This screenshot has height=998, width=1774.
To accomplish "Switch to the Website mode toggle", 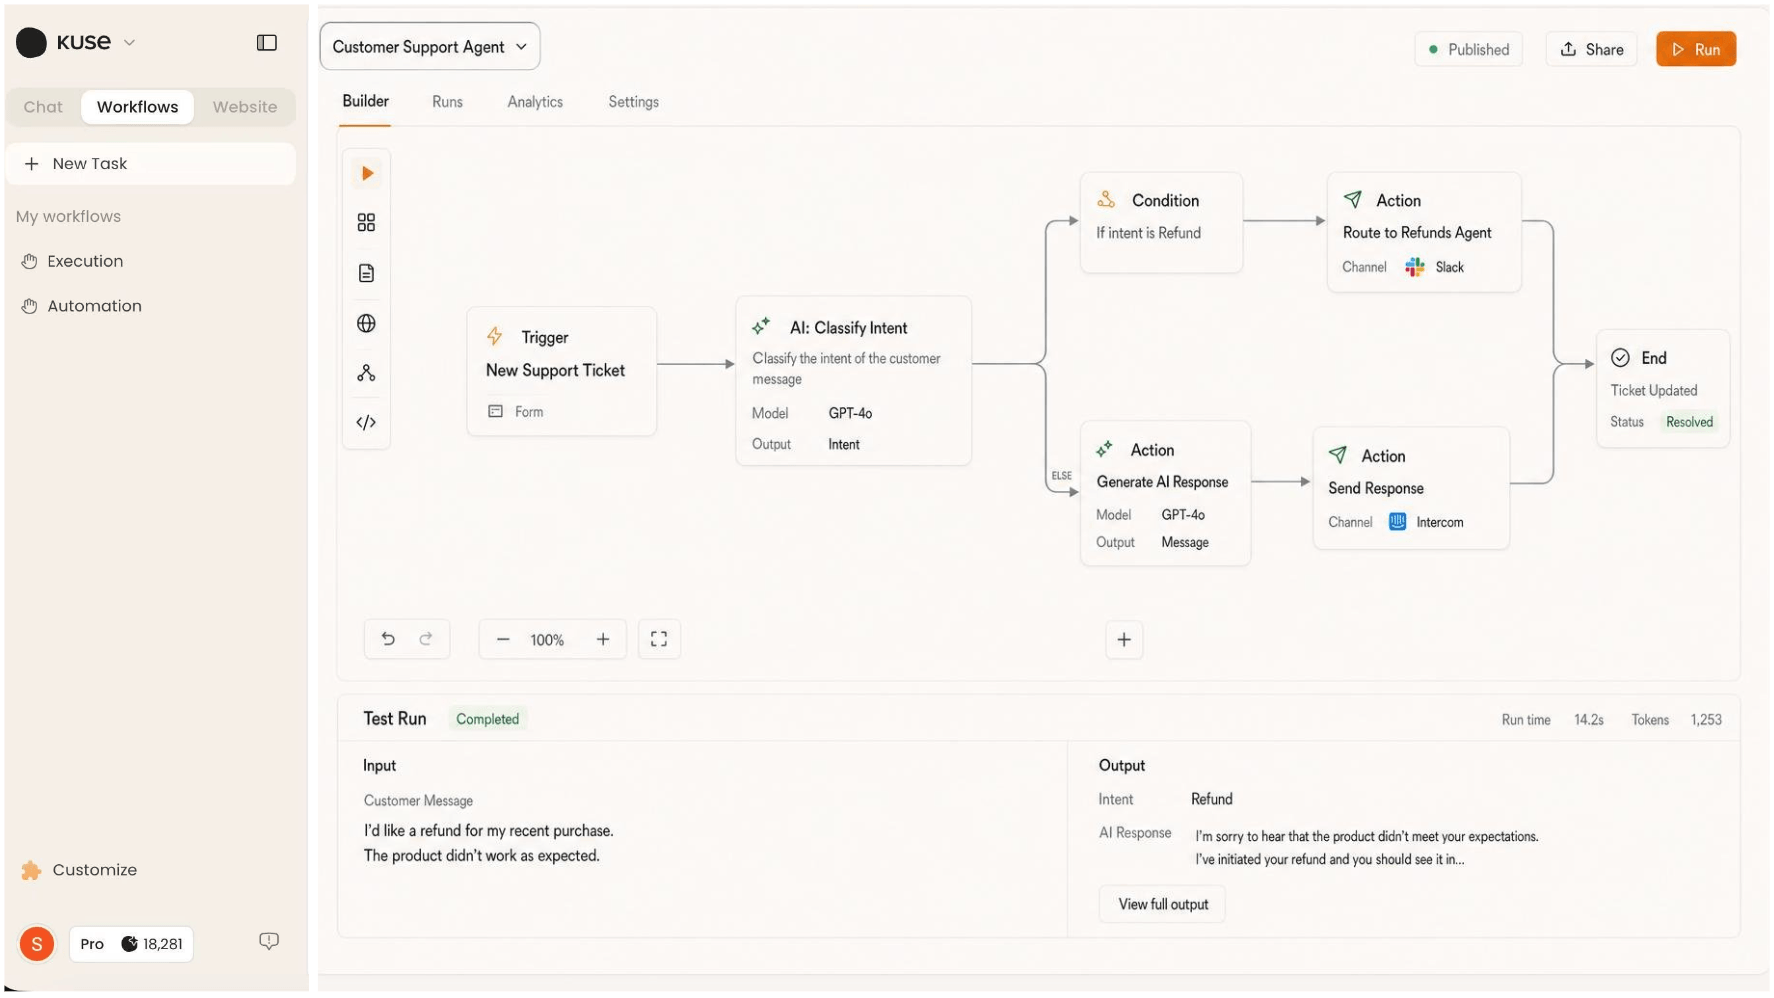I will point(245,107).
